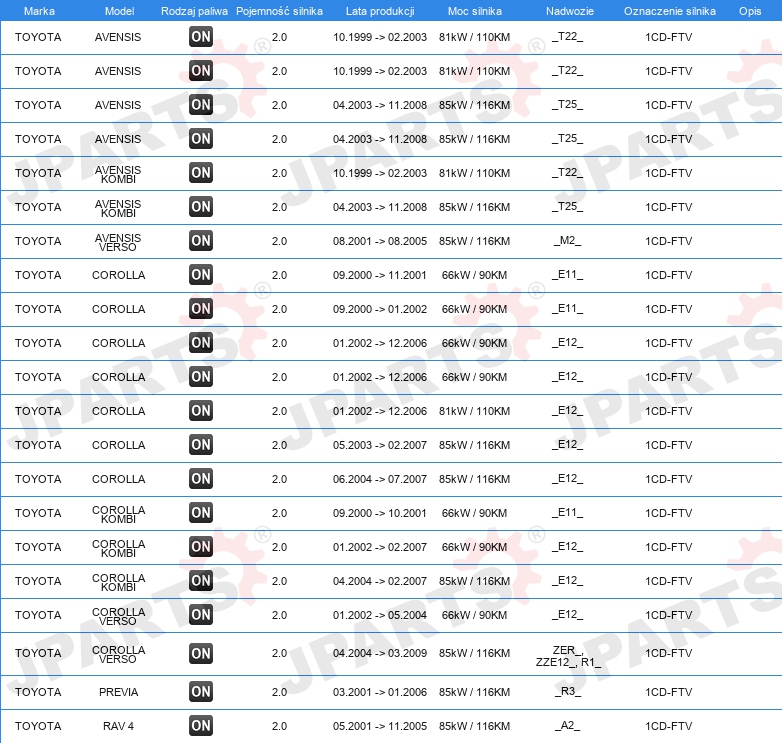The width and height of the screenshot is (782, 743).
Task: Select the date range 06.2004 -> 07.2007
Action: click(x=380, y=479)
